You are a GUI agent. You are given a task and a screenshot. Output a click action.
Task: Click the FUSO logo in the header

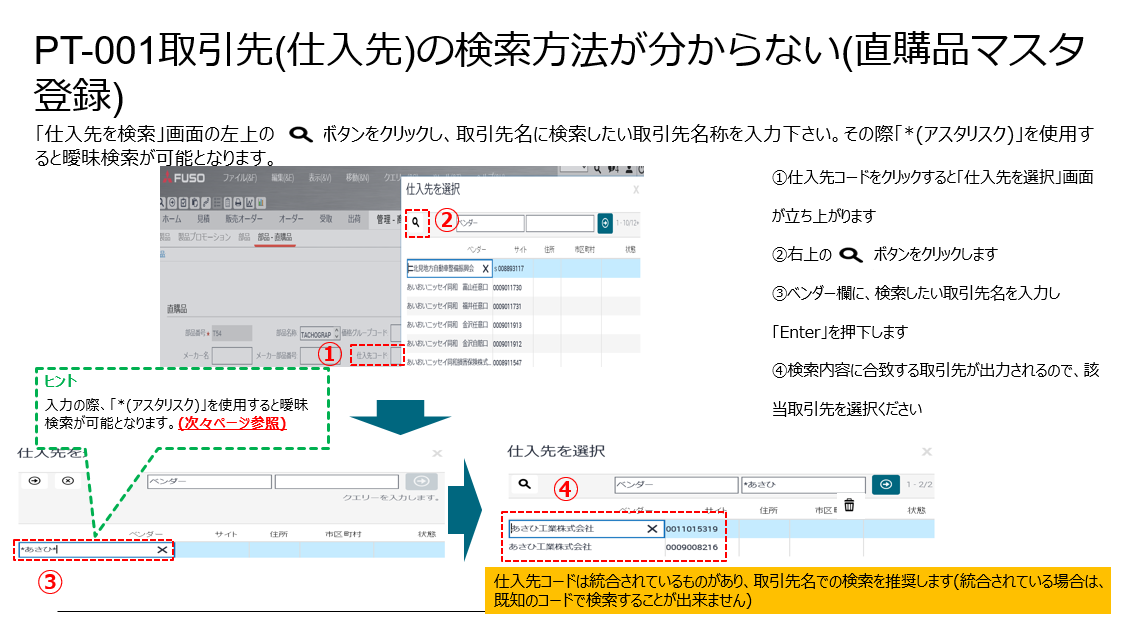coord(186,178)
